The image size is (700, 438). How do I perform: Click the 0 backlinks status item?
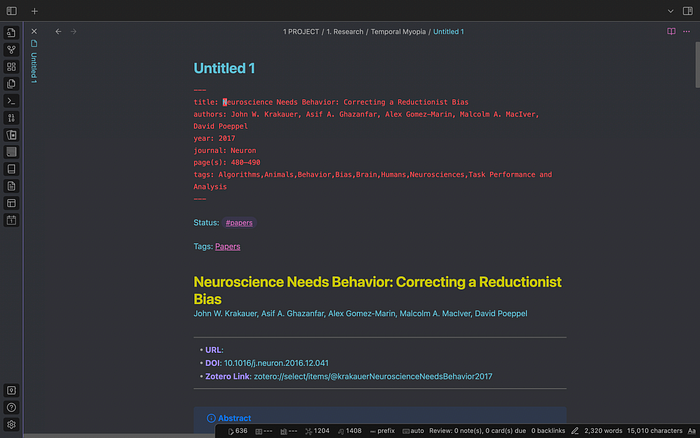click(548, 430)
